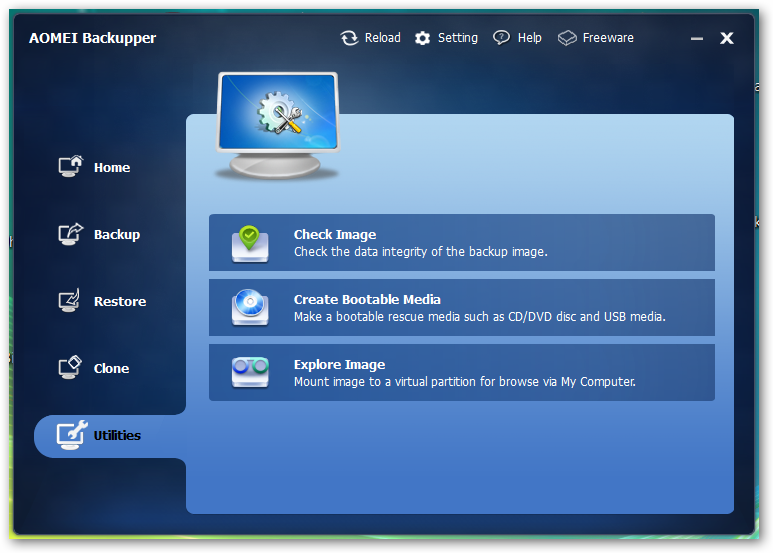
Task: Select the Clone tab label
Action: pos(111,368)
